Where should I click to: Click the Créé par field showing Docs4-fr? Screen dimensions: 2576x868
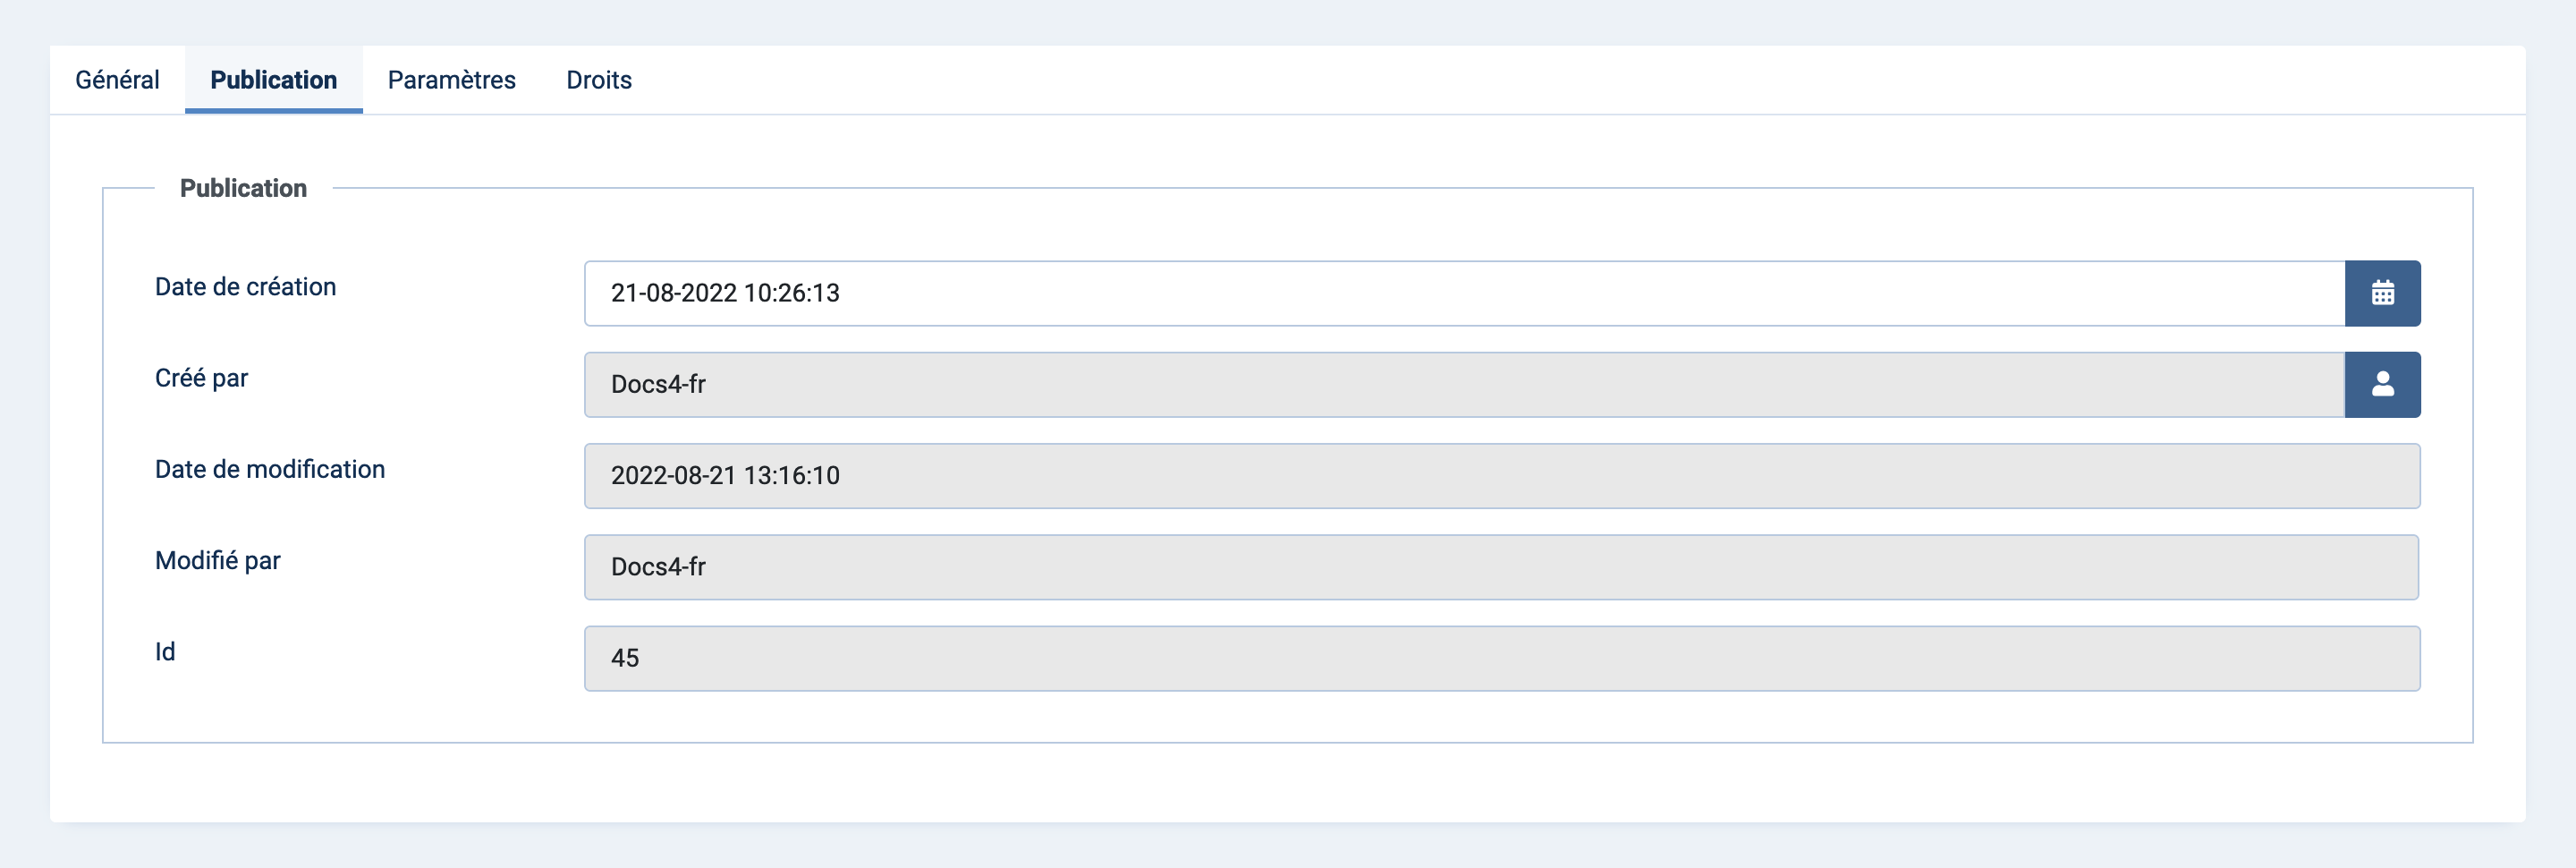(1464, 384)
